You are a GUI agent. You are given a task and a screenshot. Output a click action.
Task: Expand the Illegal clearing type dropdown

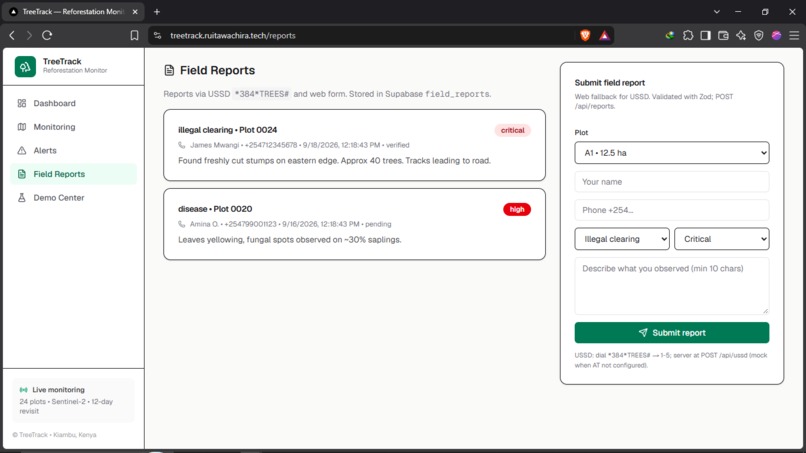click(622, 239)
